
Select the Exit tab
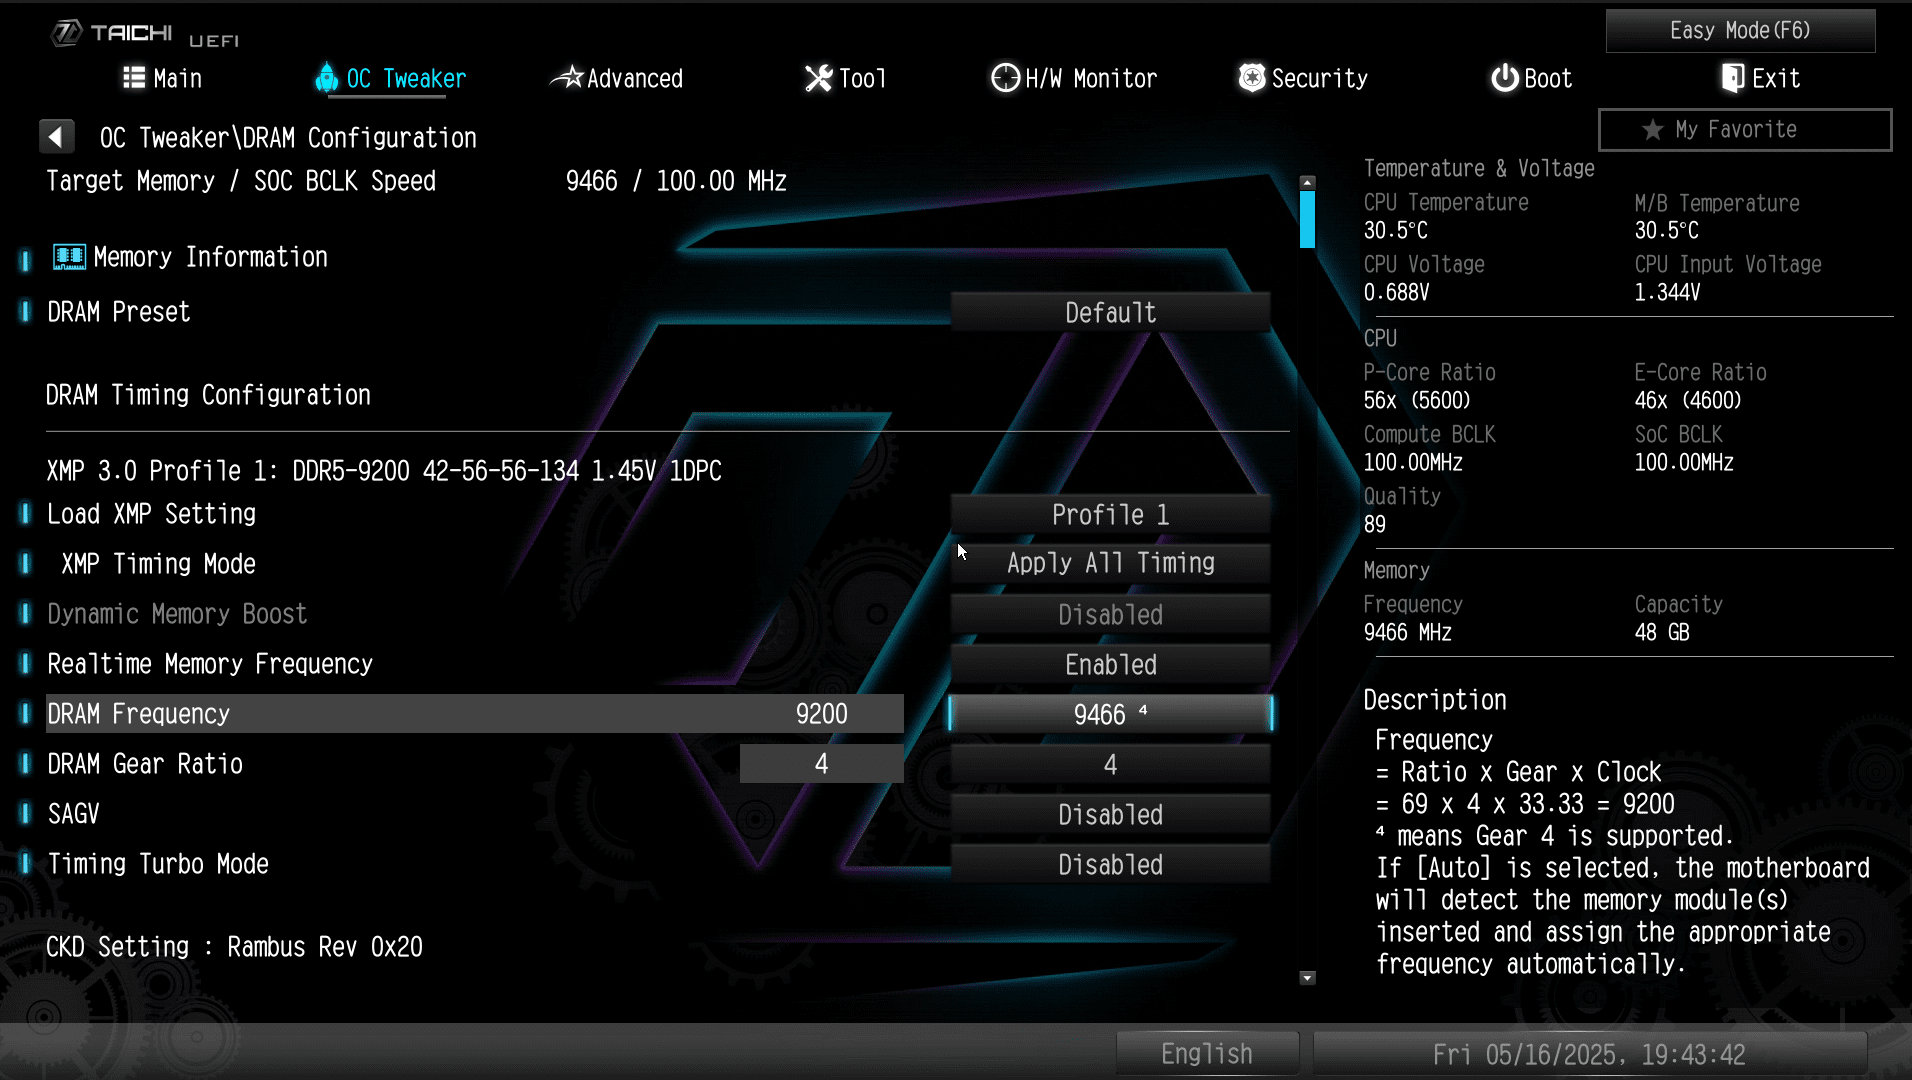[x=1761, y=78]
